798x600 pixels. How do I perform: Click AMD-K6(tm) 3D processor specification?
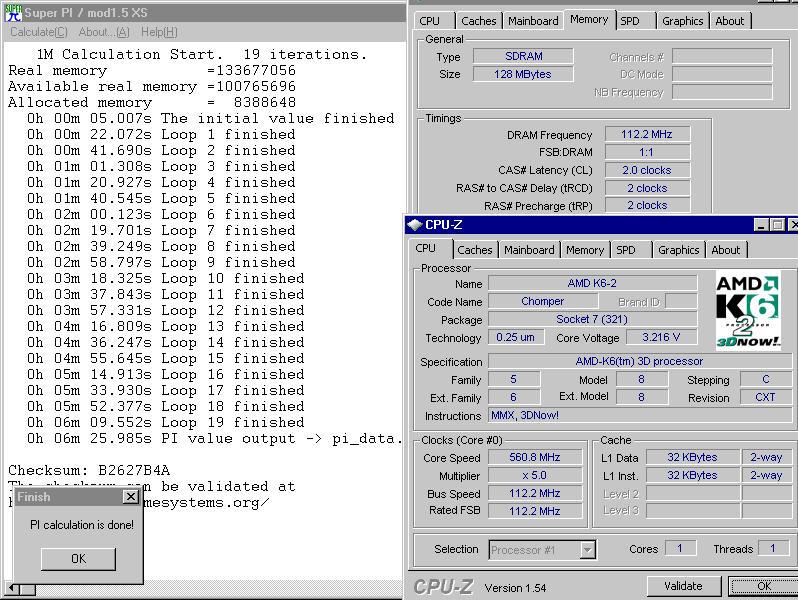[x=640, y=361]
